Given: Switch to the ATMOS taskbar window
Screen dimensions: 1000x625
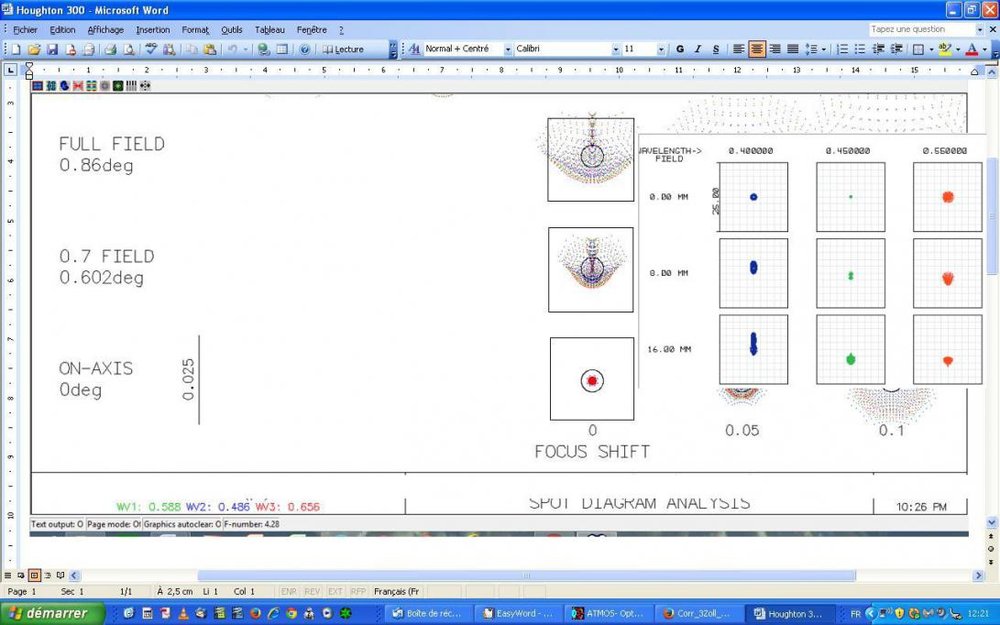Looking at the screenshot, I should click(608, 614).
